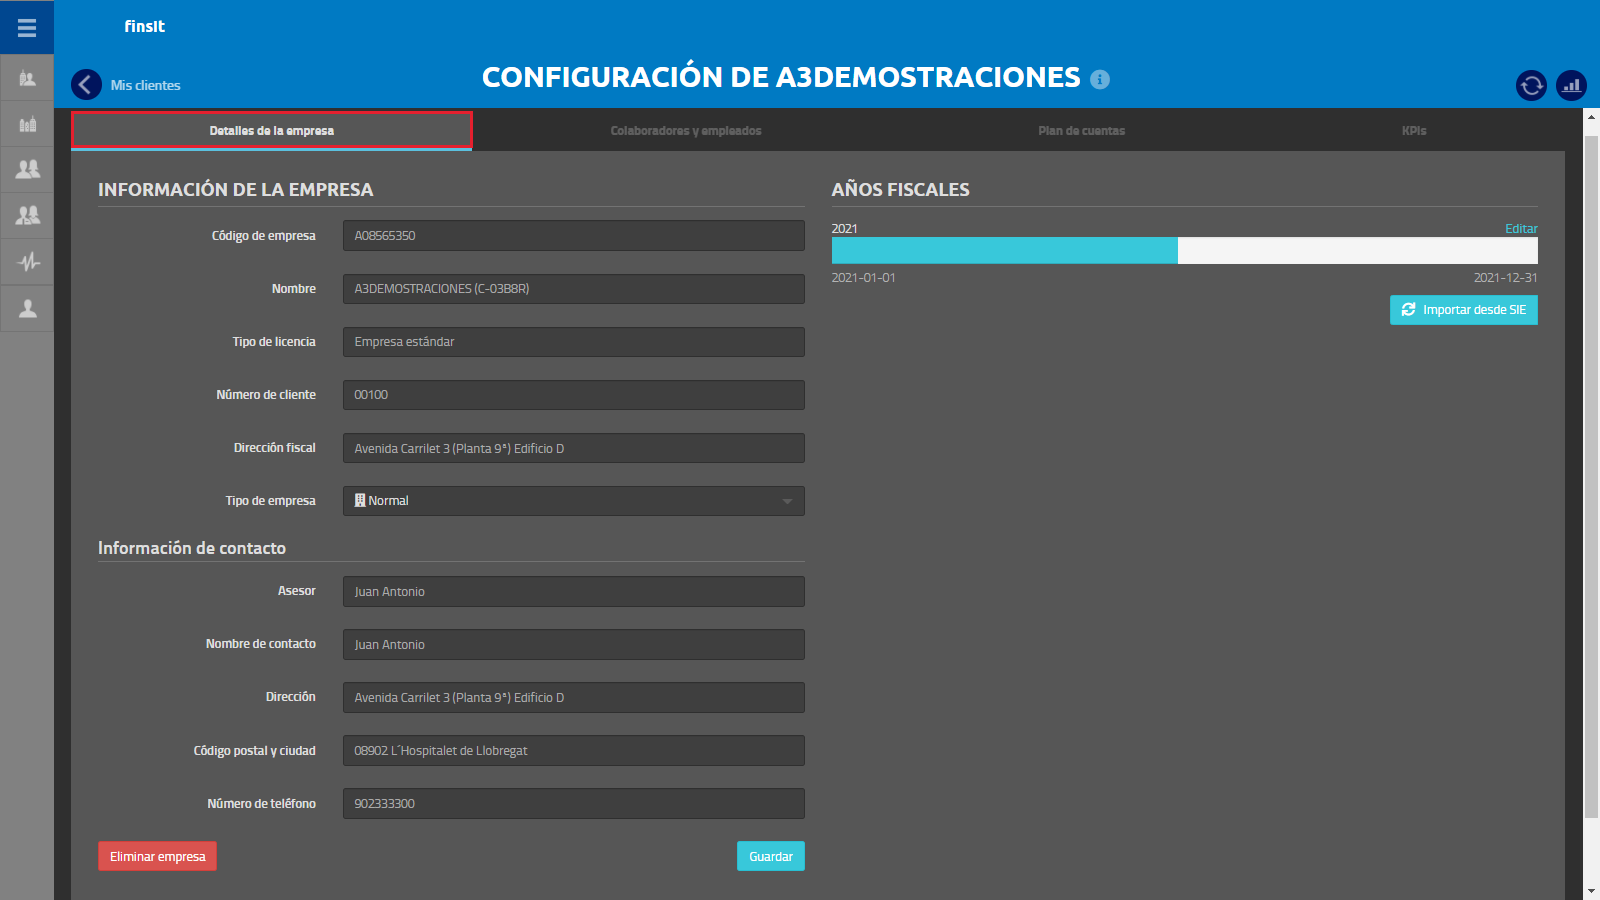
Task: Click the Información de contacto heading
Action: (x=192, y=548)
